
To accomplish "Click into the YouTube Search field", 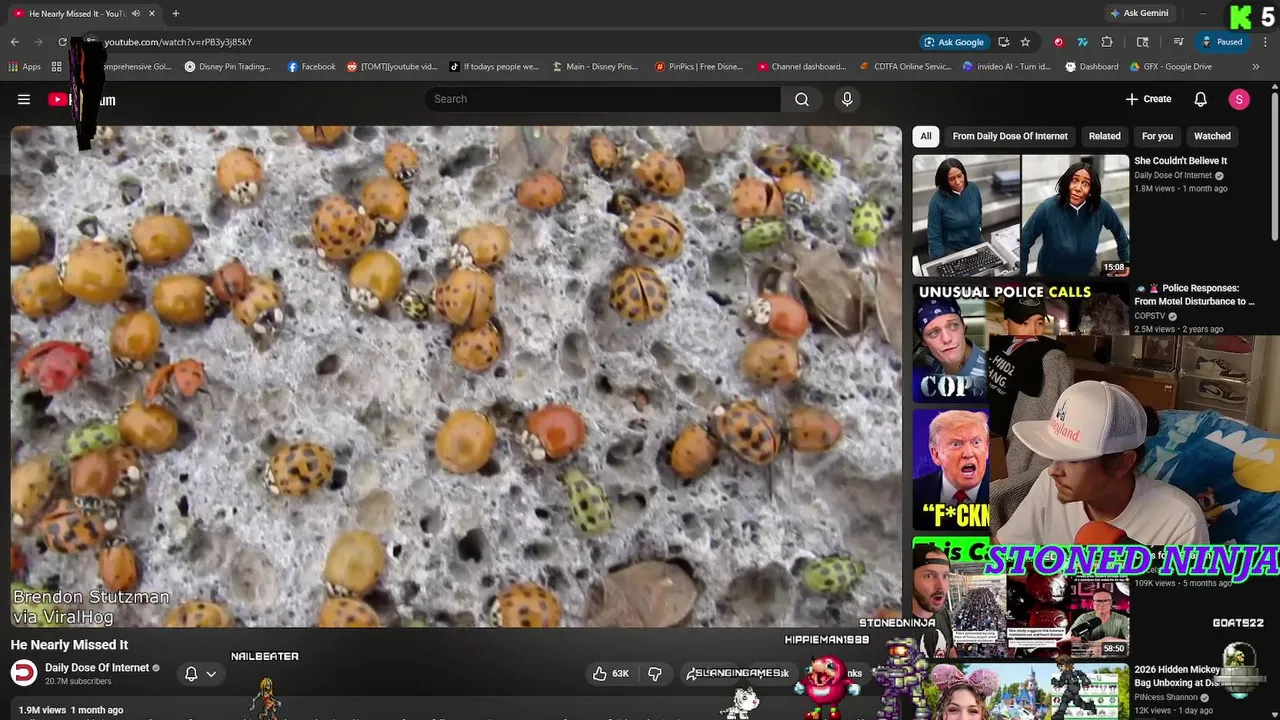I will coord(603,99).
